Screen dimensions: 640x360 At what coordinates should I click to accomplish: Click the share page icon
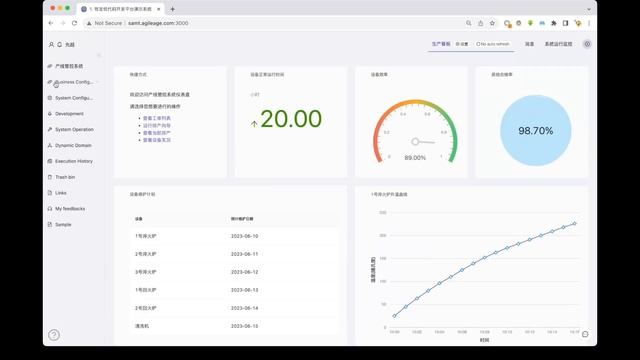[x=480, y=23]
